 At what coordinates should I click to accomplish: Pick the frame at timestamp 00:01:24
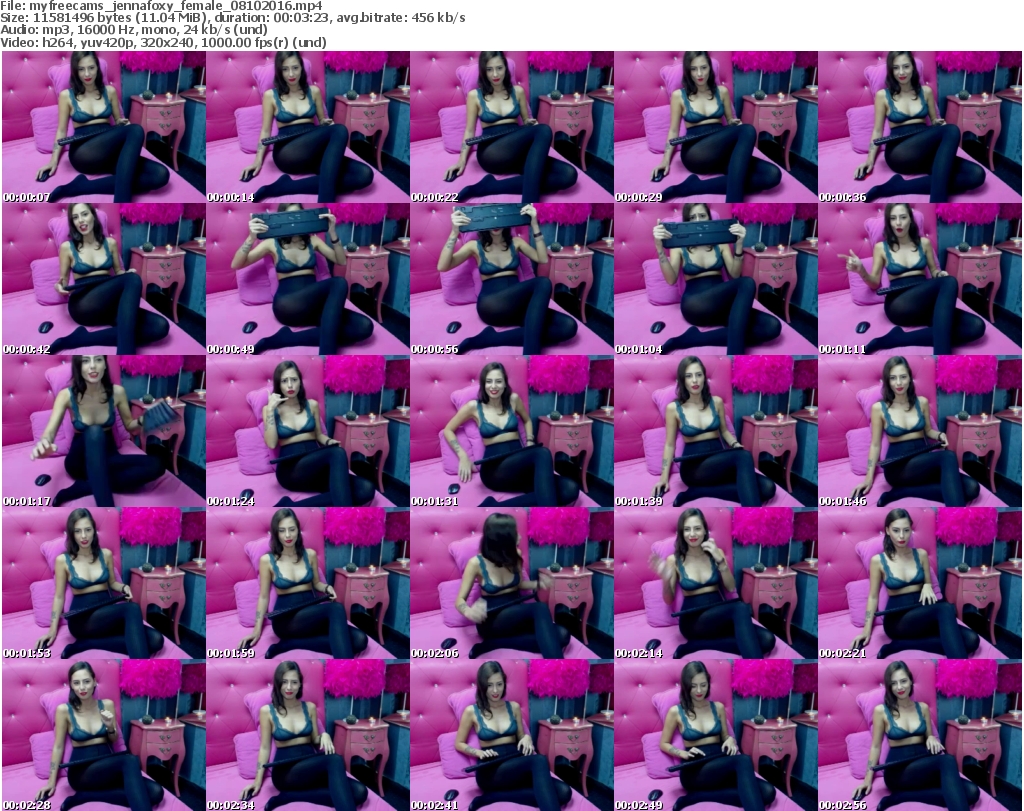coord(308,432)
